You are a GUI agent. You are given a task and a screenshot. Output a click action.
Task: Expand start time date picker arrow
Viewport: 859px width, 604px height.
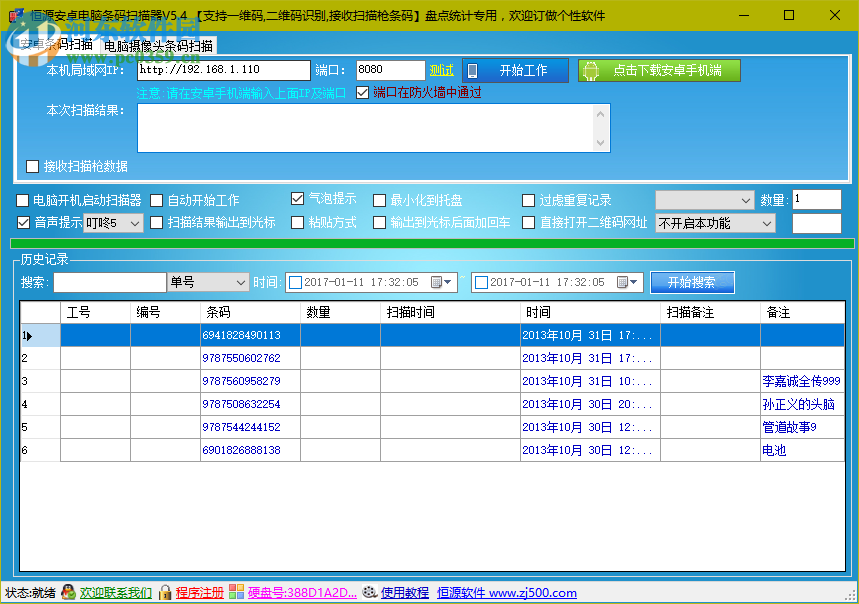tap(448, 282)
